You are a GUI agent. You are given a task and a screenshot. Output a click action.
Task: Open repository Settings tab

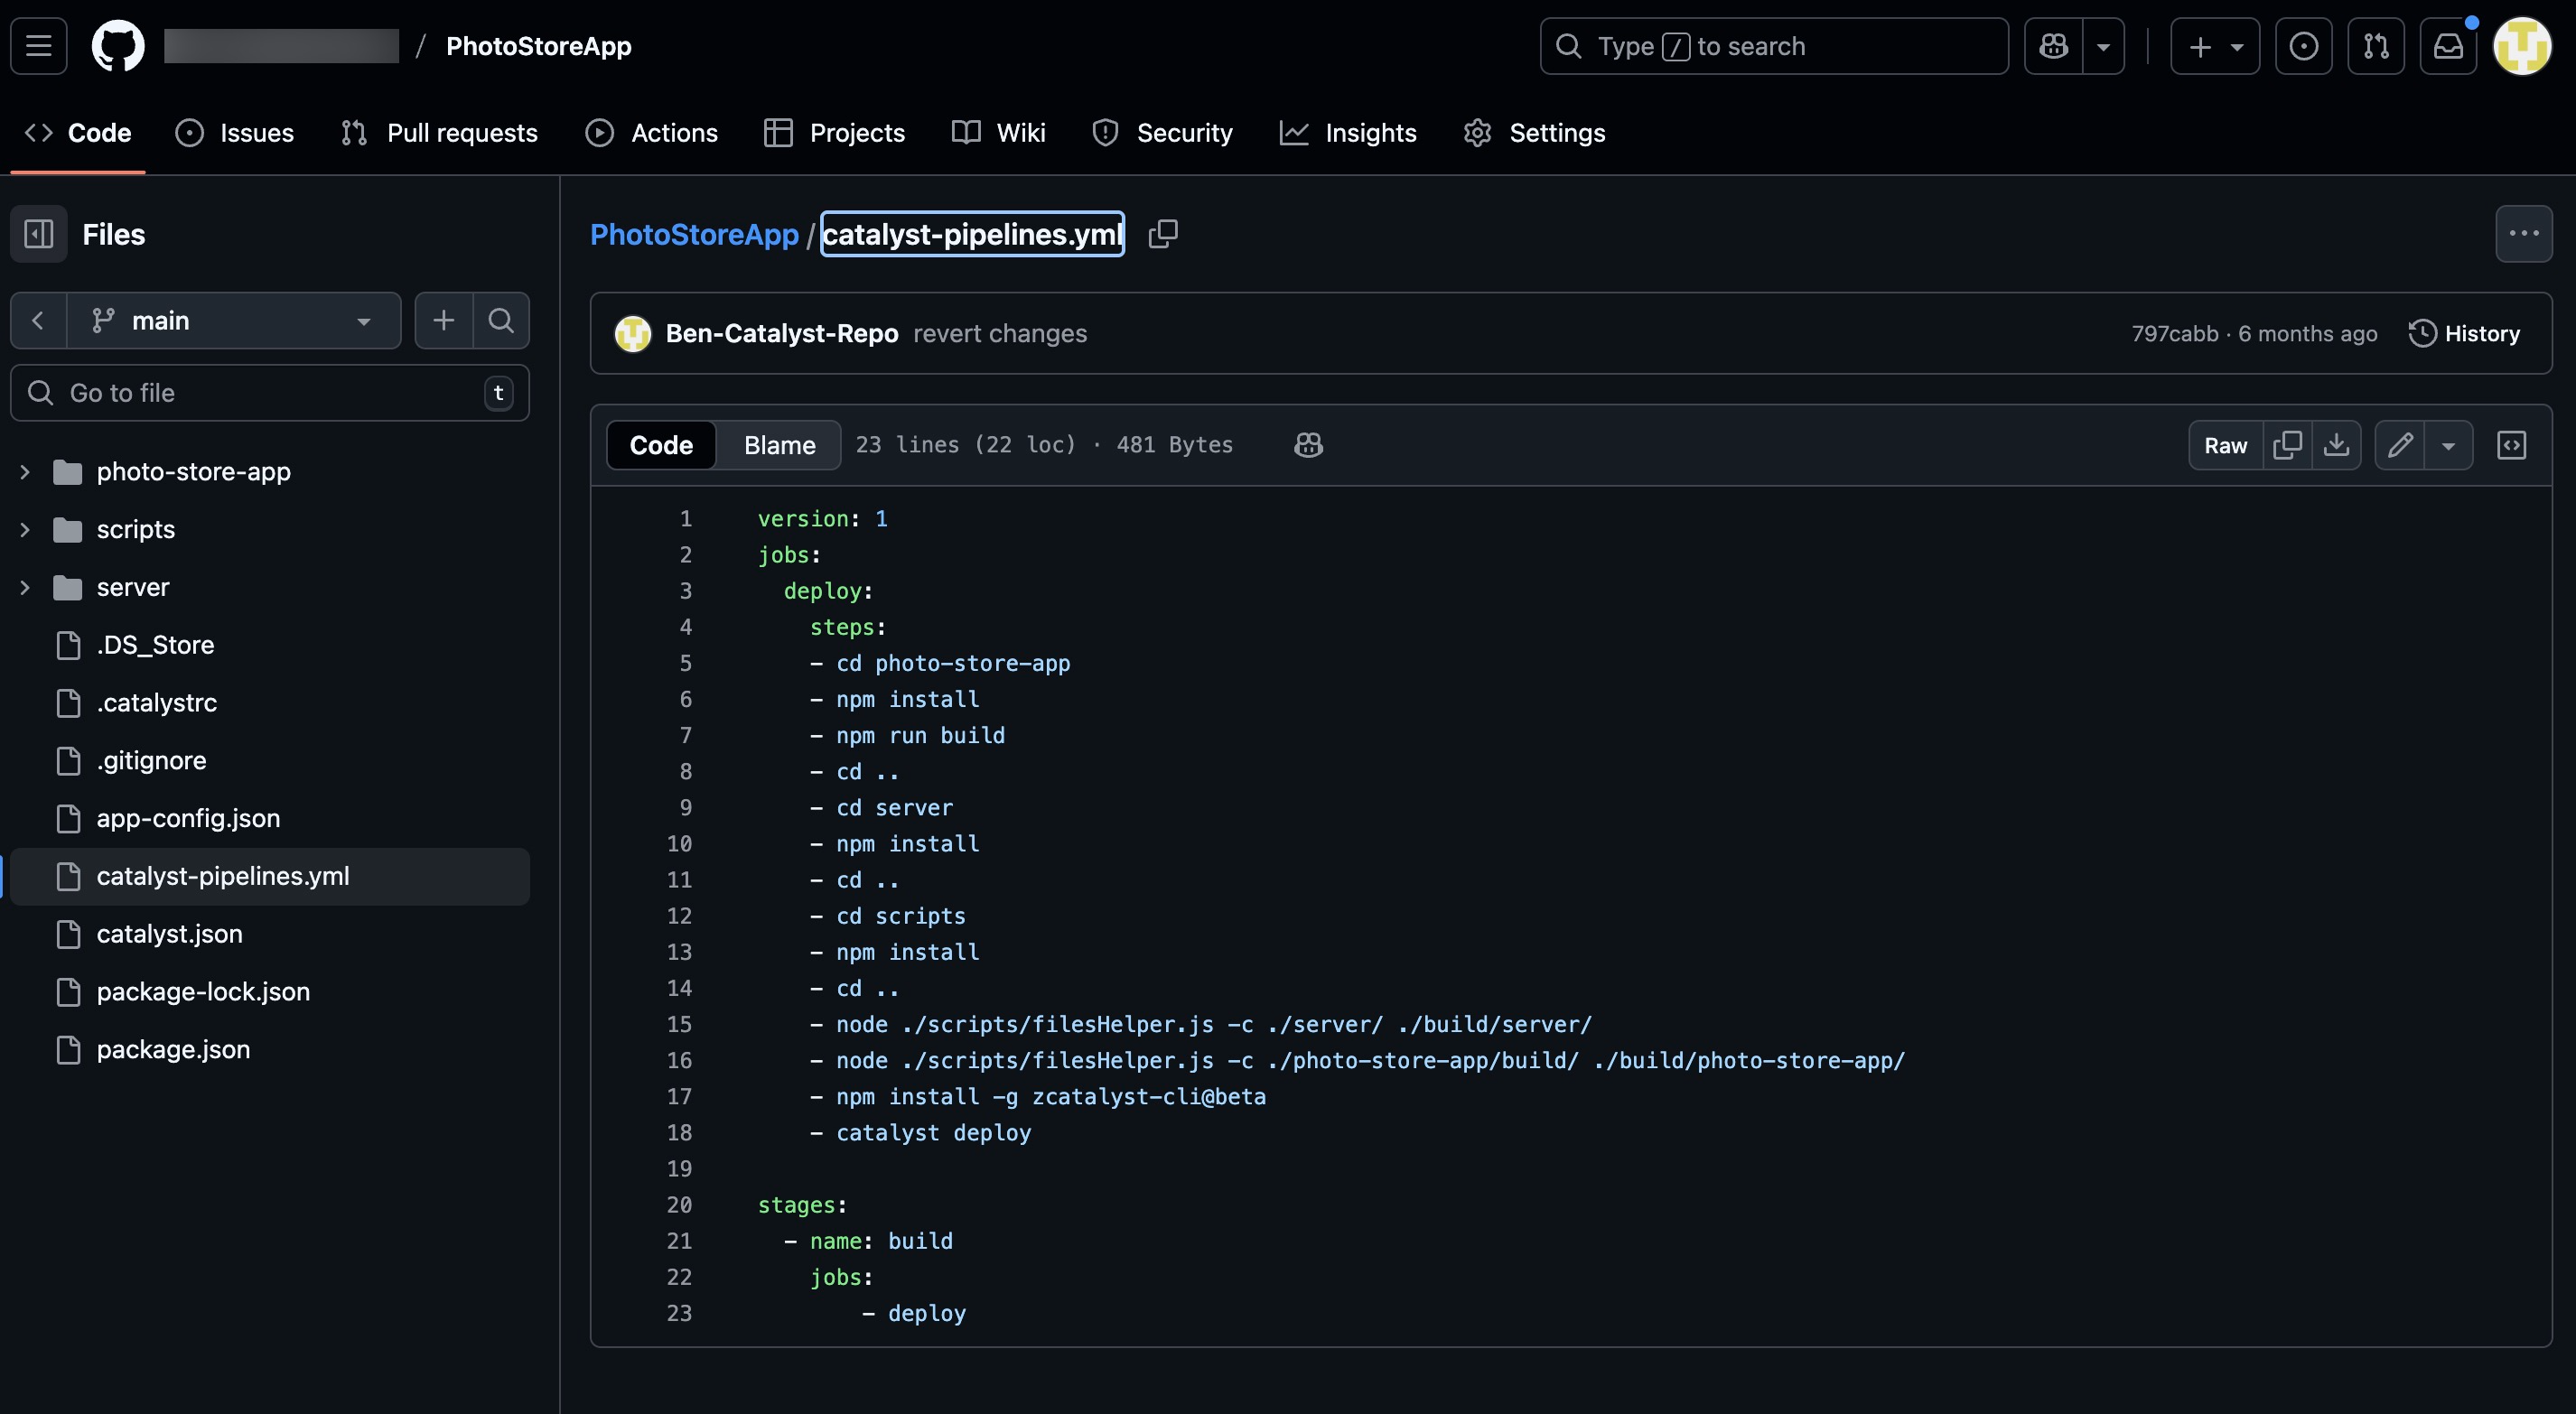click(x=1534, y=133)
